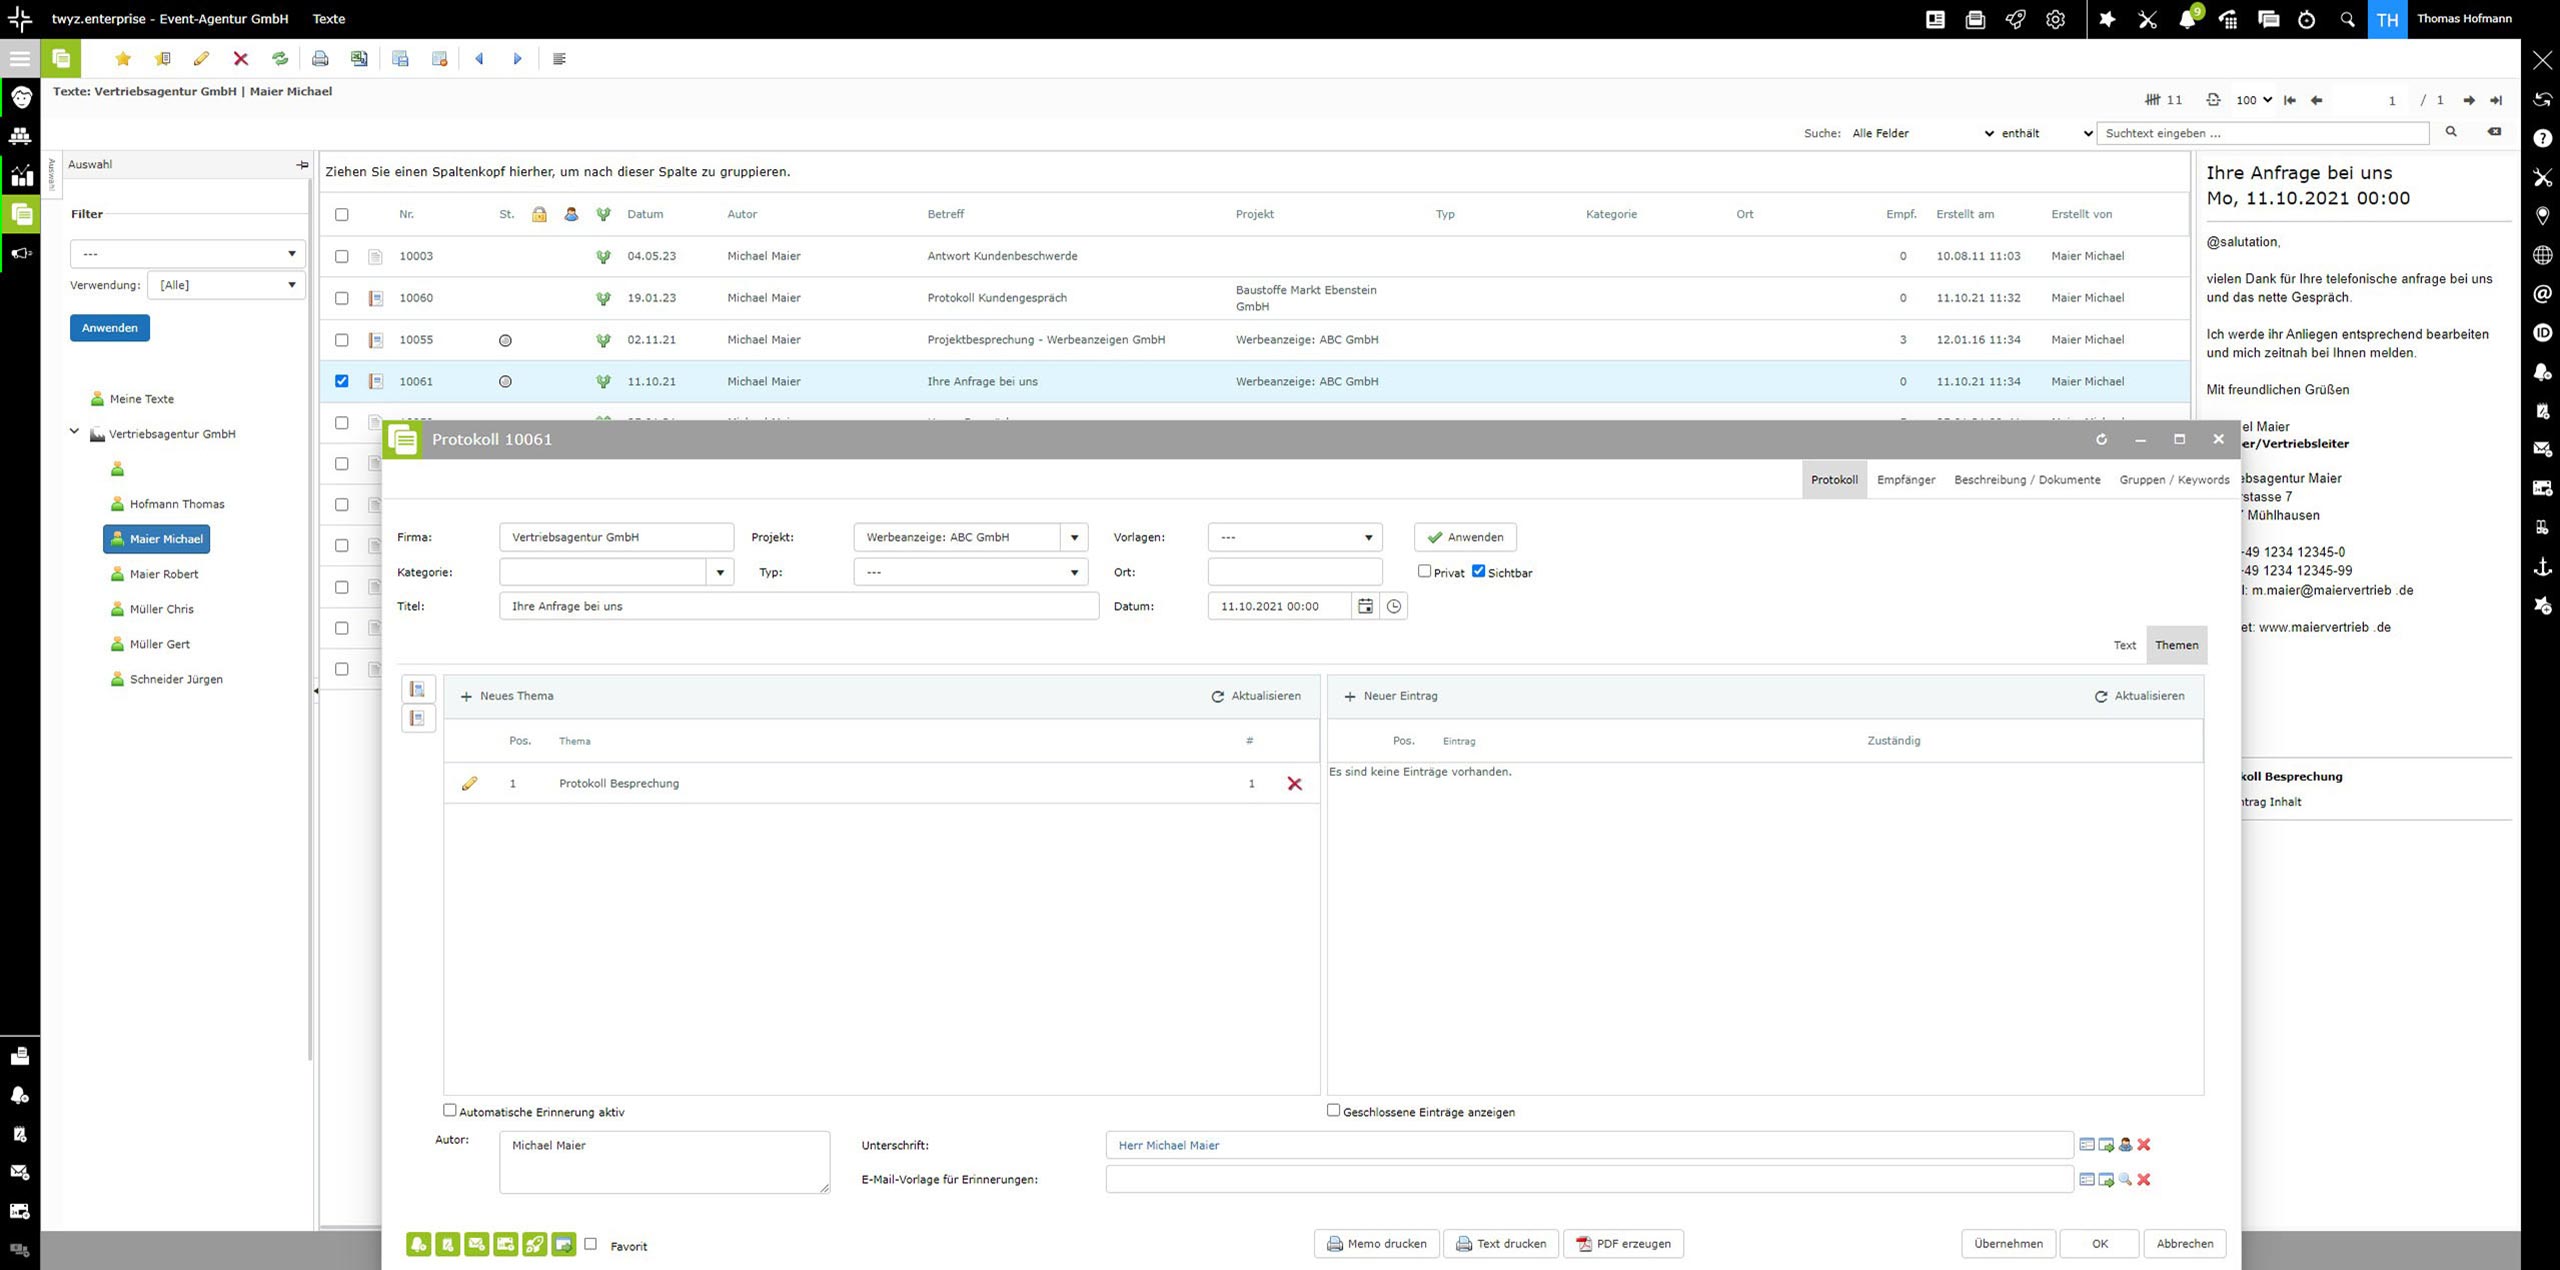Click the red X delete toolbar icon
2560x1270 pixels.
tap(241, 59)
